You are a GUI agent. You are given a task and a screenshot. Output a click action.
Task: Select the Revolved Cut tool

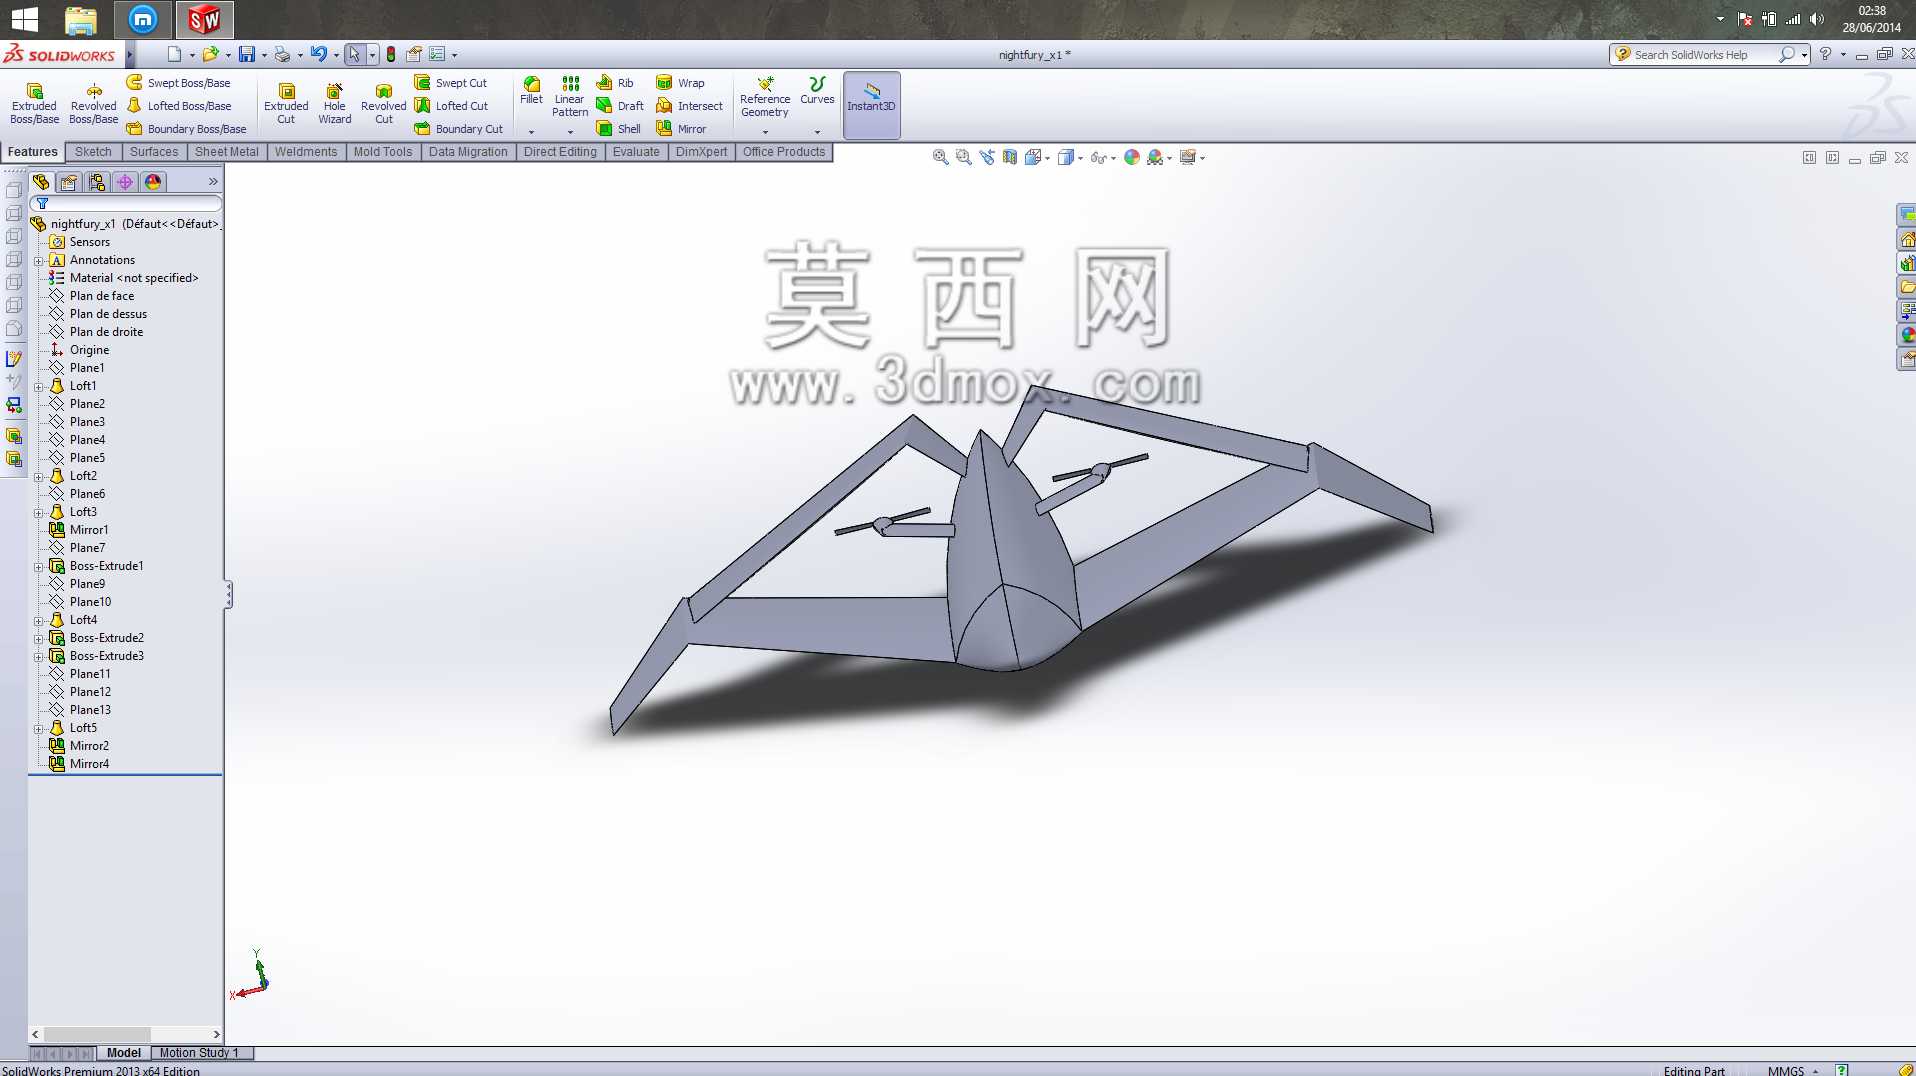tap(384, 103)
